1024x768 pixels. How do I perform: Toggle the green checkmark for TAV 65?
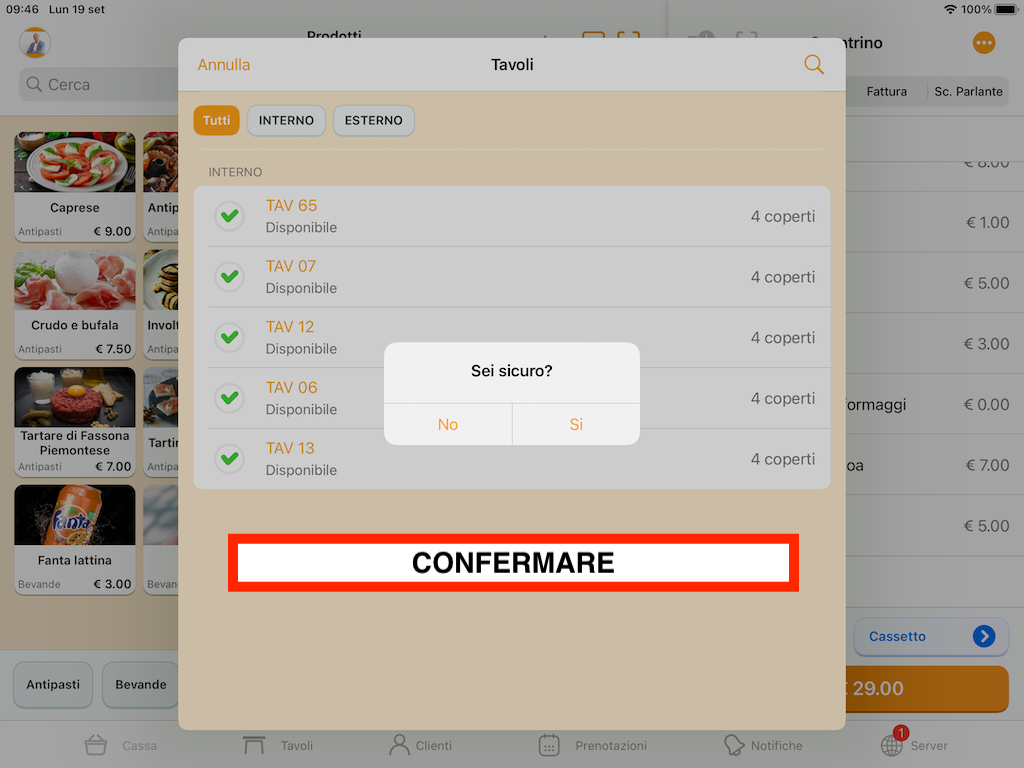coord(229,216)
